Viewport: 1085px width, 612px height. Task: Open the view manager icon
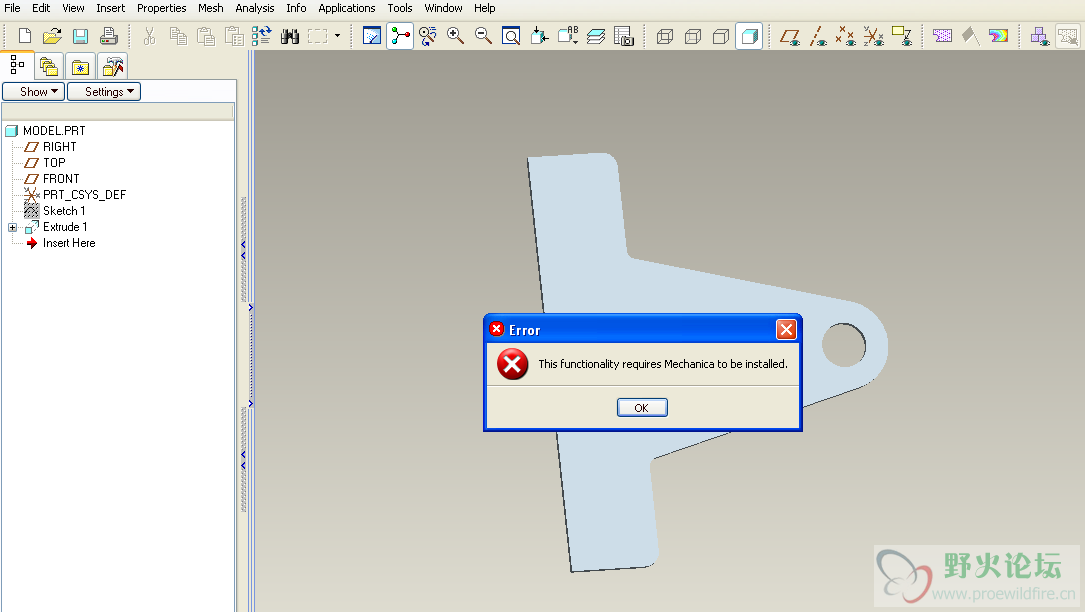(x=623, y=36)
